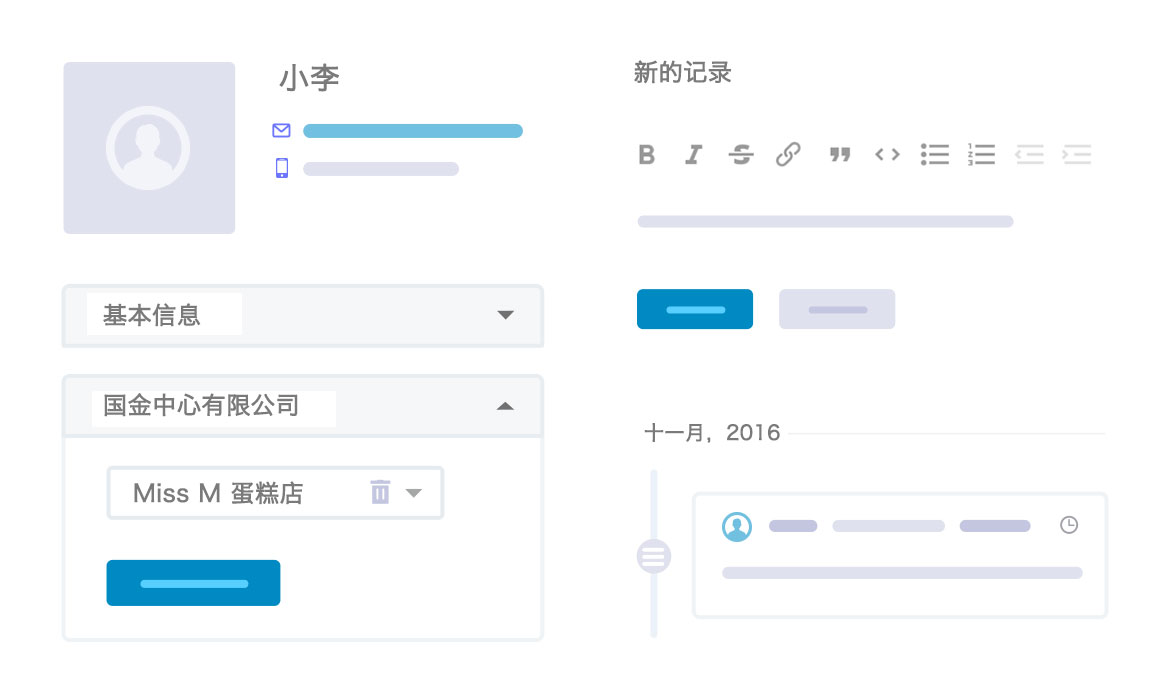Delete Miss M 蛋糕店 with trash icon
This screenshot has height=696, width=1171.
380,492
